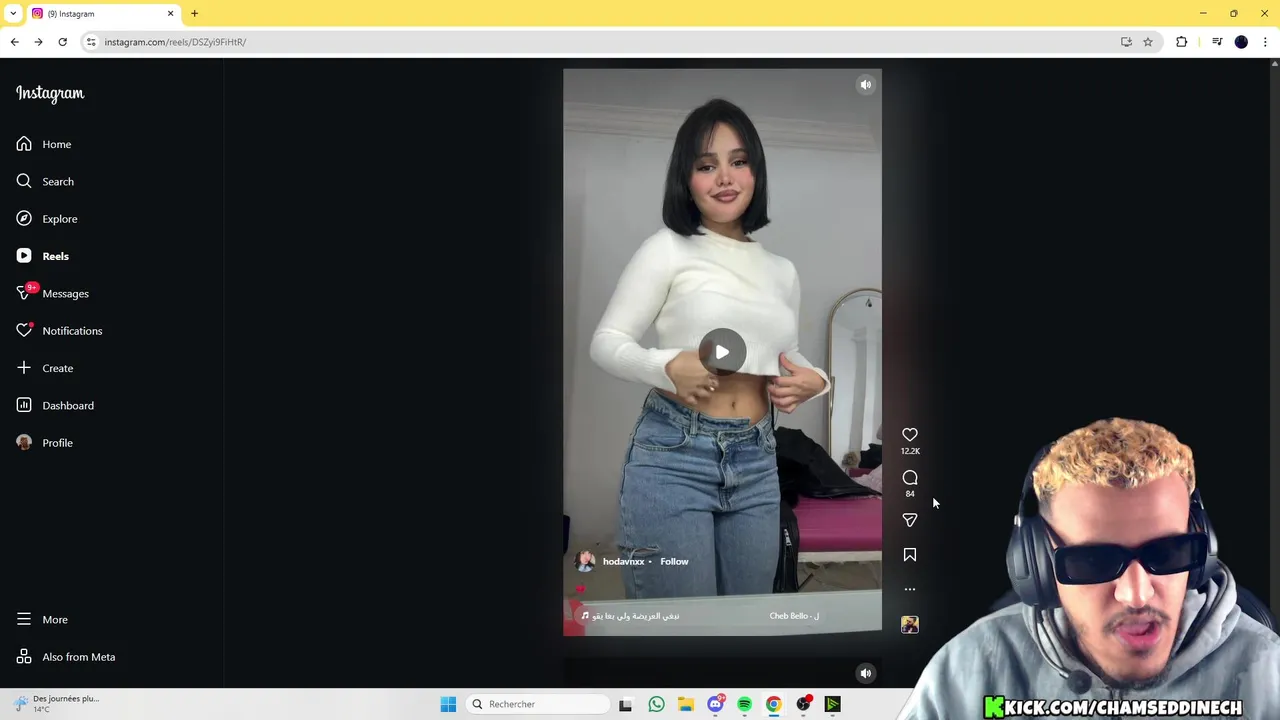Open reel comments bubble icon

click(910, 478)
